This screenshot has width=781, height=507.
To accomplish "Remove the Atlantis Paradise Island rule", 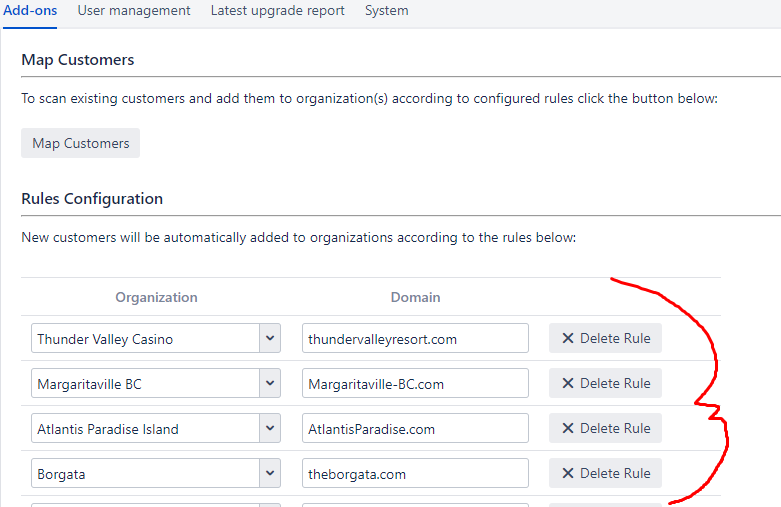I will click(605, 429).
